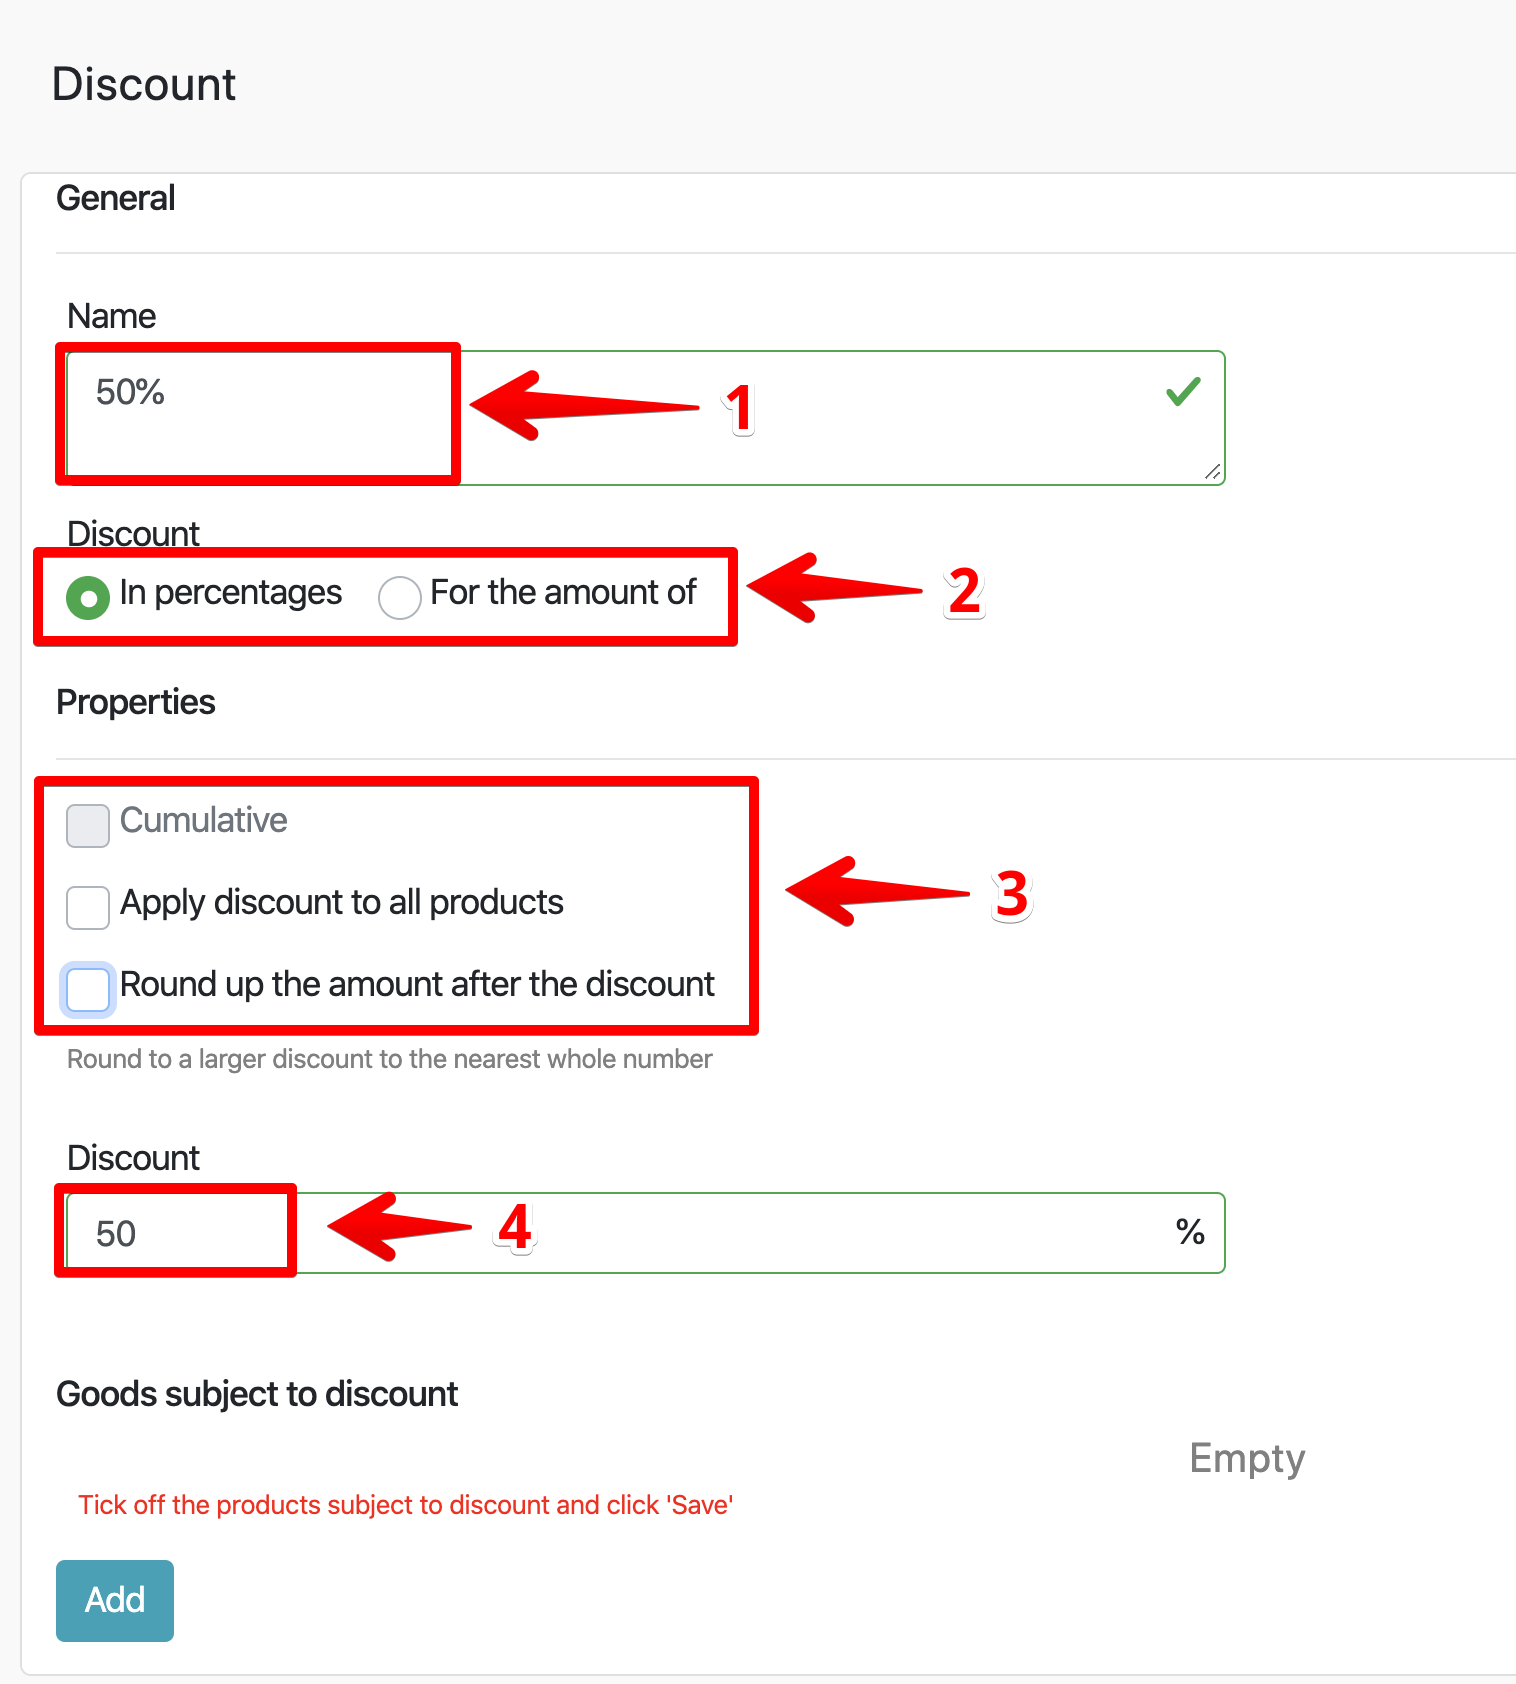The height and width of the screenshot is (1684, 1516).
Task: Click the red 'Tick off the products' hint
Action: [406, 1505]
